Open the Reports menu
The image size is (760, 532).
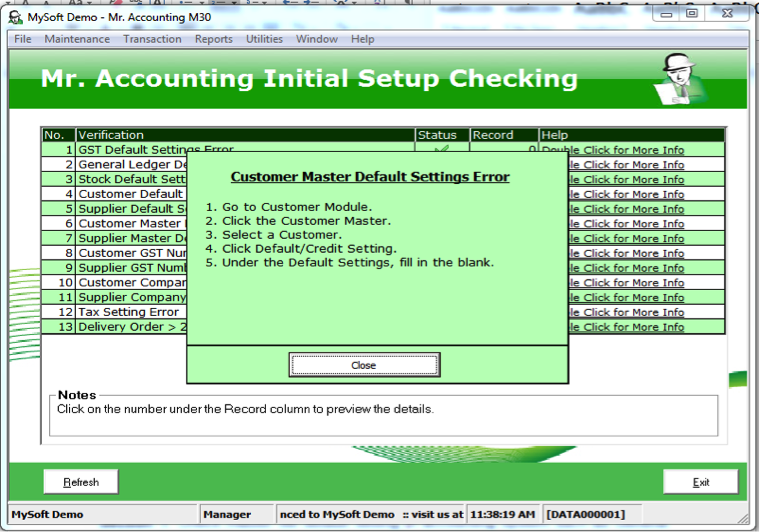pyautogui.click(x=214, y=39)
